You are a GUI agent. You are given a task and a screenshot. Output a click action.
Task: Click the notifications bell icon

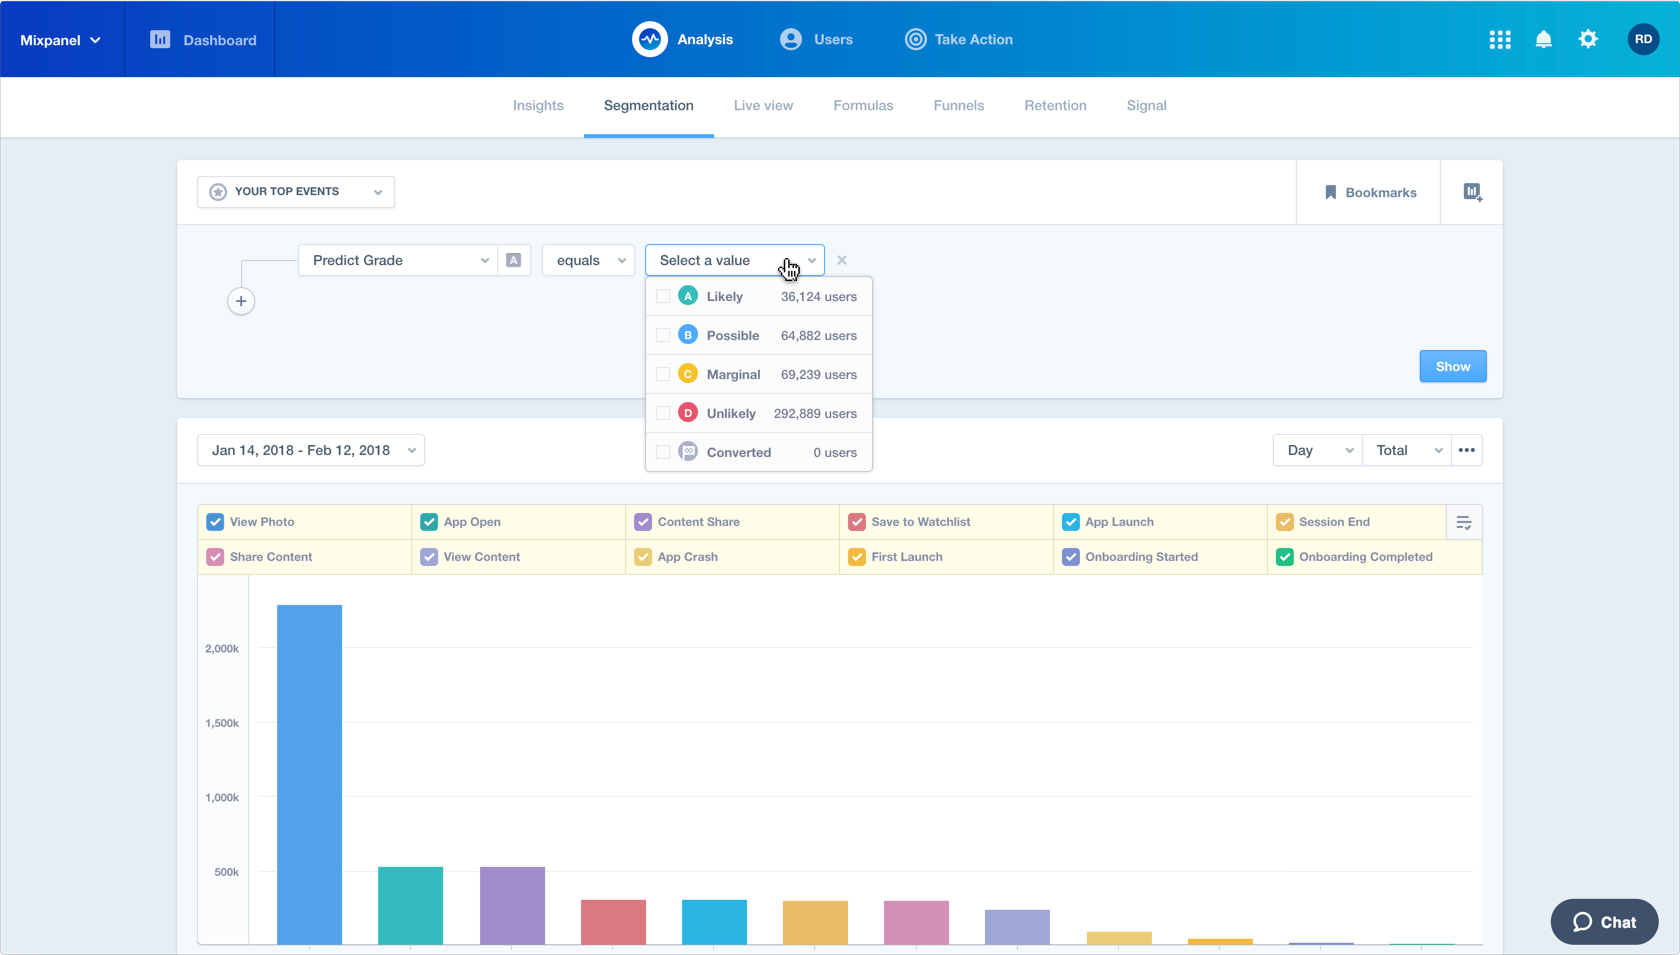[1543, 40]
